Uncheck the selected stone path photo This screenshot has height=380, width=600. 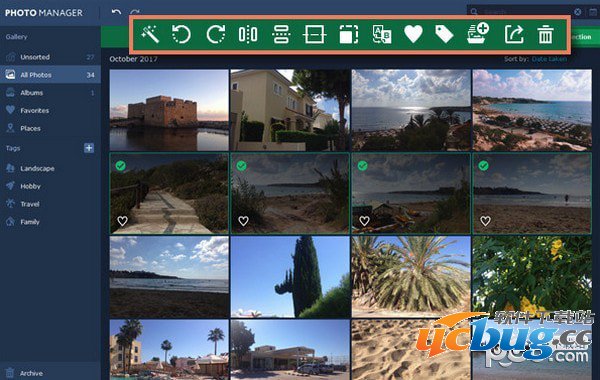(x=121, y=166)
